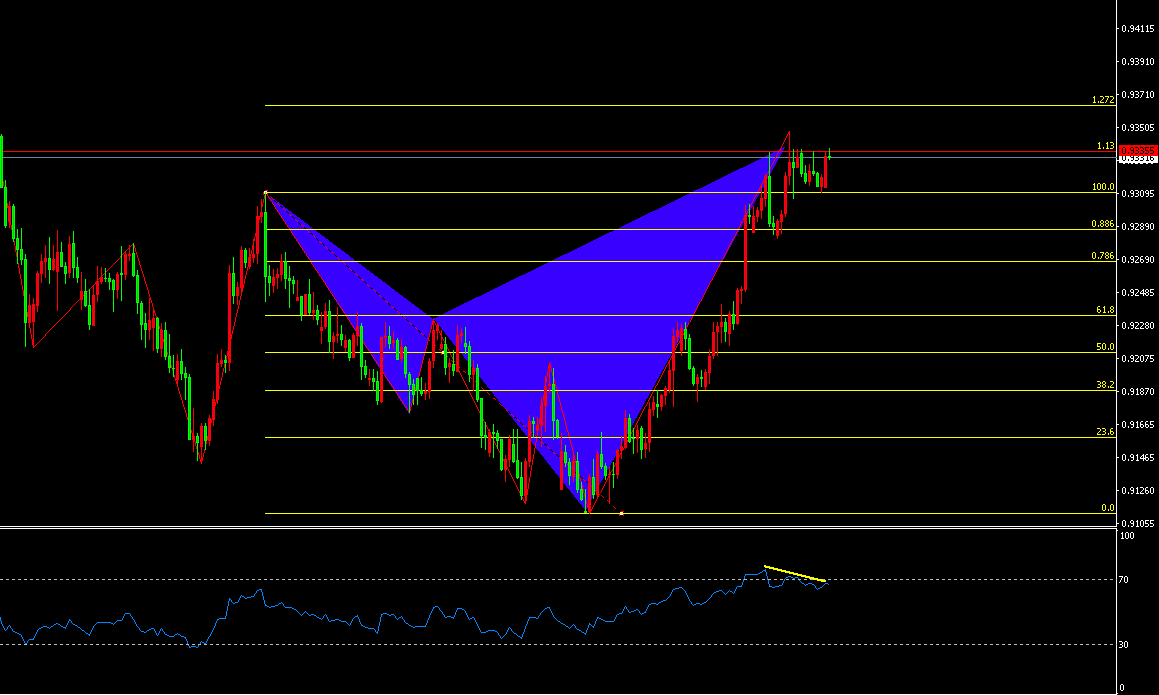Click the 0.93095 price axis value
The width and height of the screenshot is (1159, 695).
click(x=1138, y=194)
